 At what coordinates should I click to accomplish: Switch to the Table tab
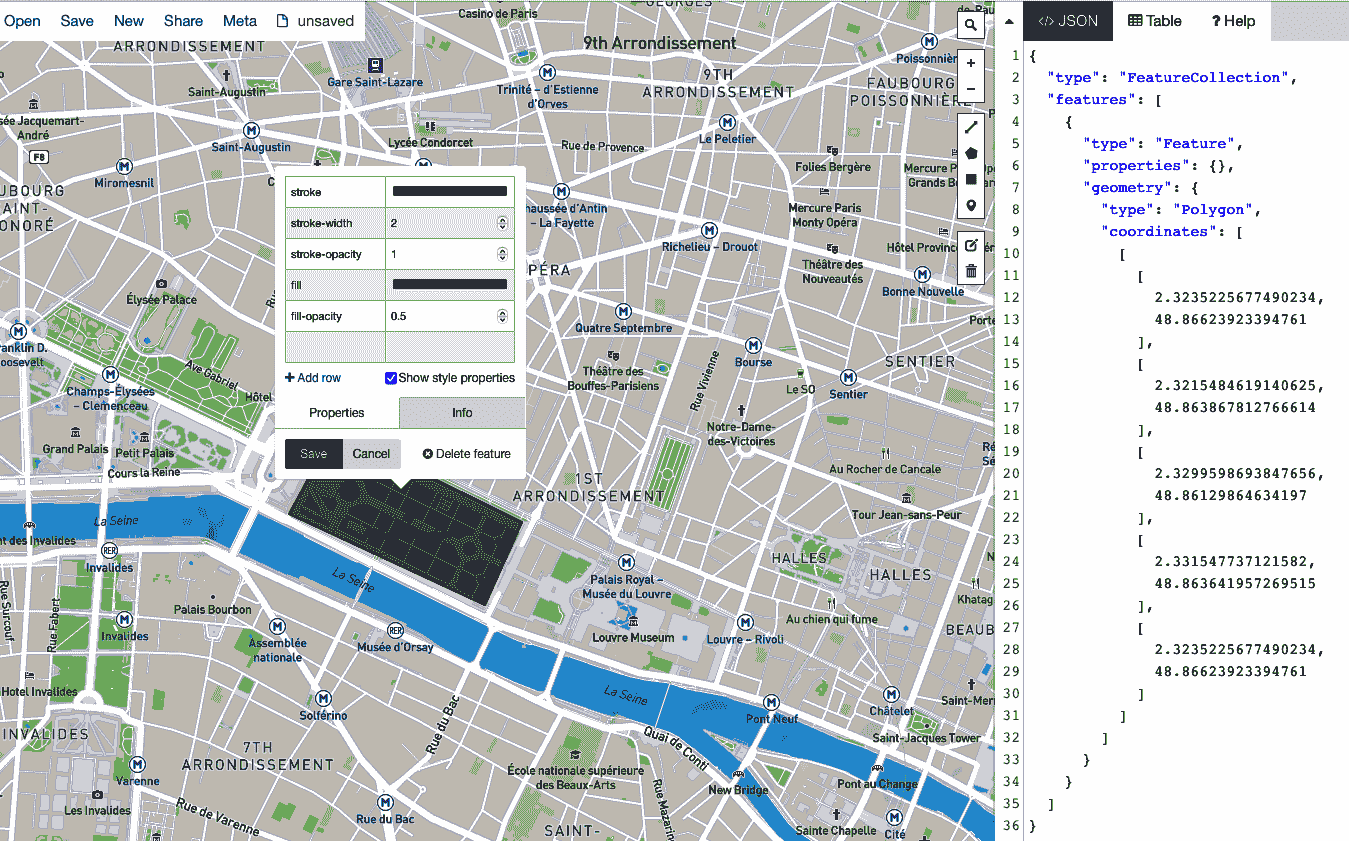(1155, 21)
